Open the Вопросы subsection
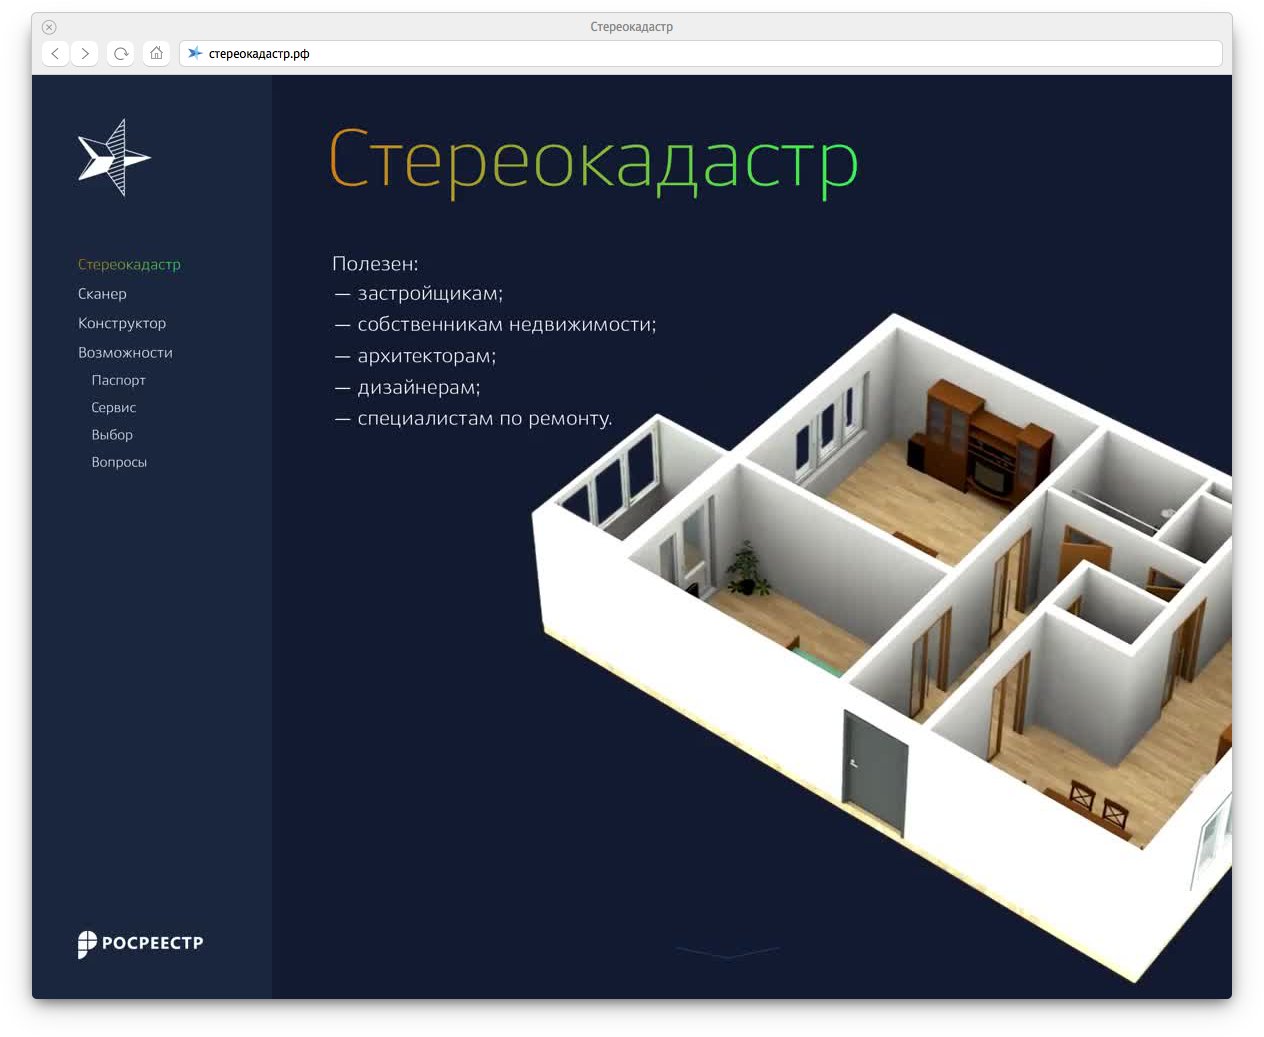The width and height of the screenshot is (1264, 1037). coord(119,462)
